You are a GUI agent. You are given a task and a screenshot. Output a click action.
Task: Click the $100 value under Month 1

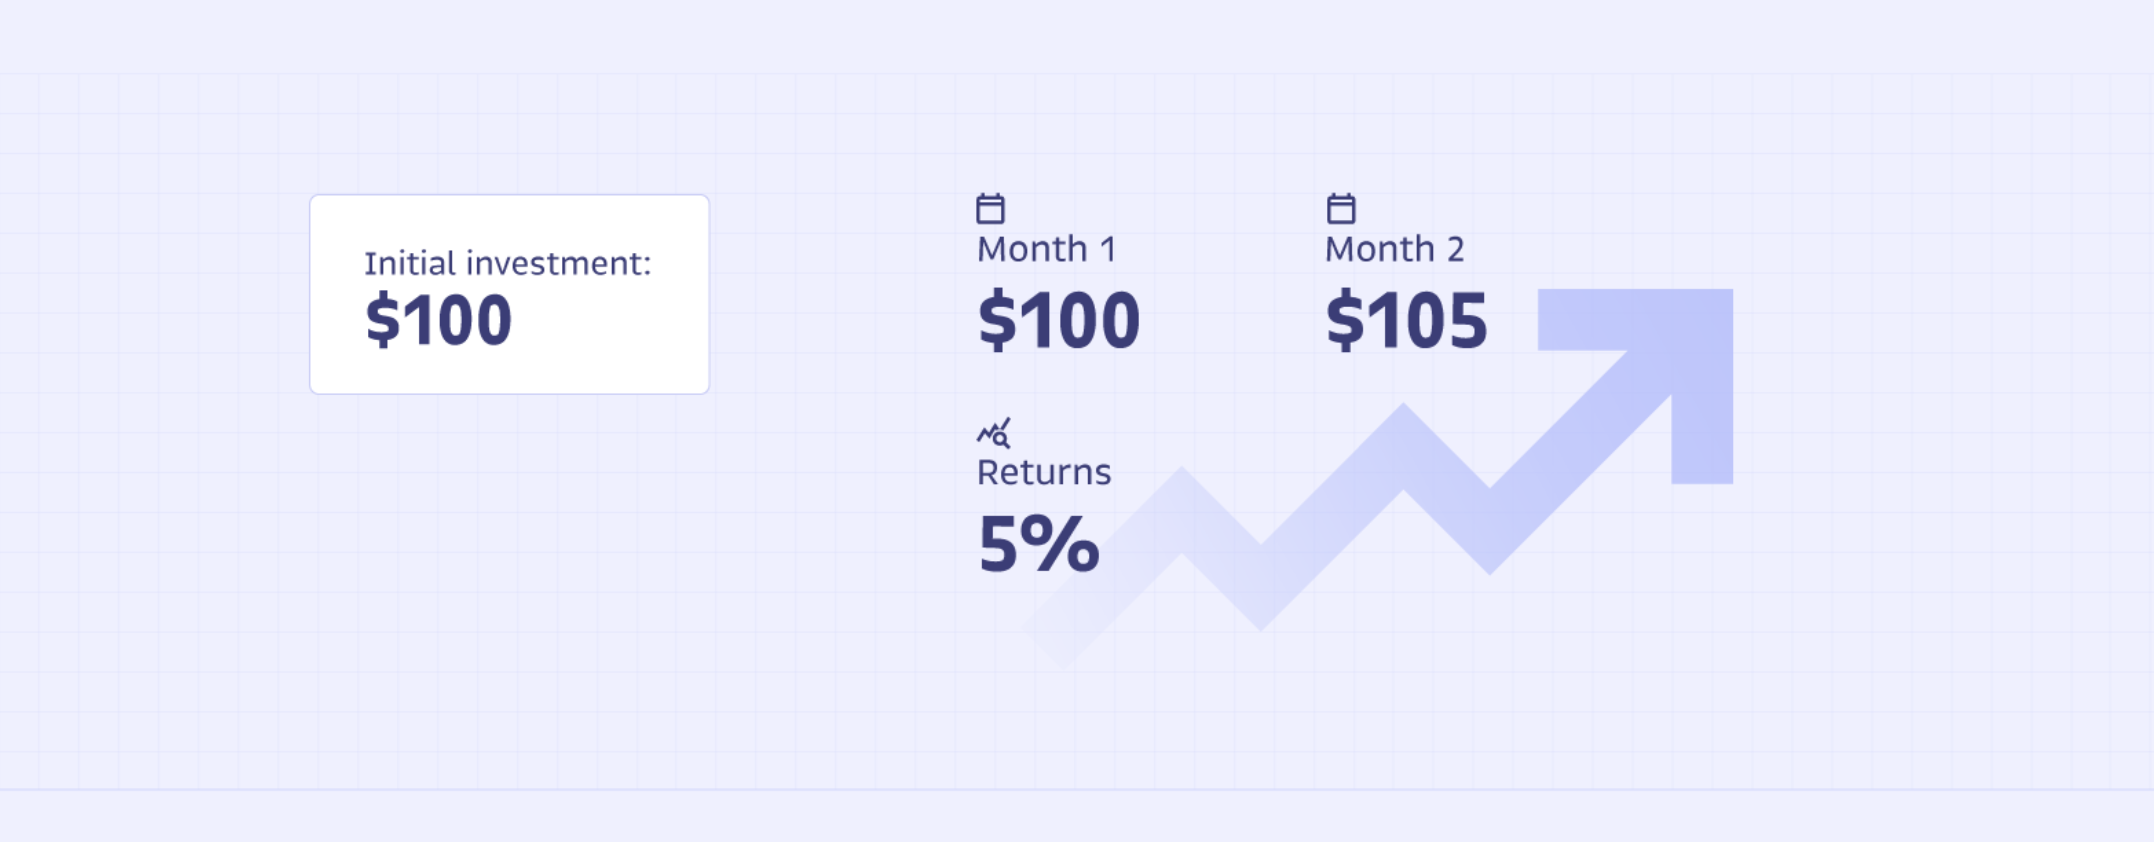[1058, 320]
